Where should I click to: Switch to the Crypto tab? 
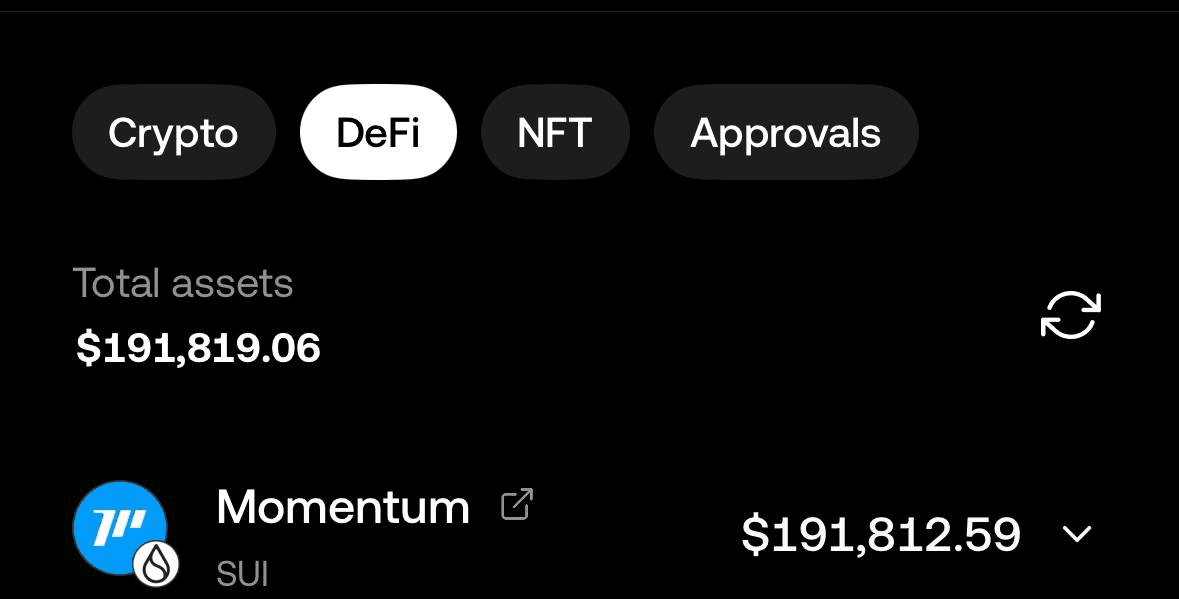coord(174,132)
